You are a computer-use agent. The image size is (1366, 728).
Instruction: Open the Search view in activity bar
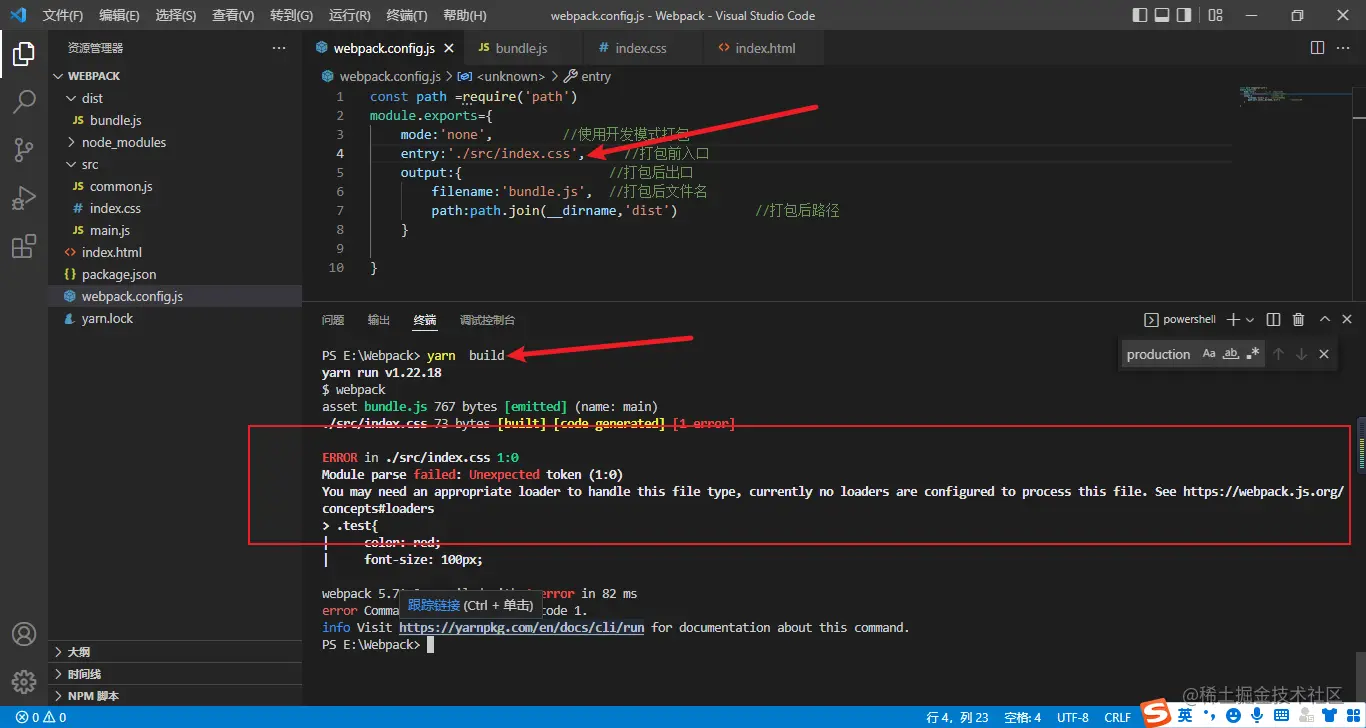click(x=24, y=101)
